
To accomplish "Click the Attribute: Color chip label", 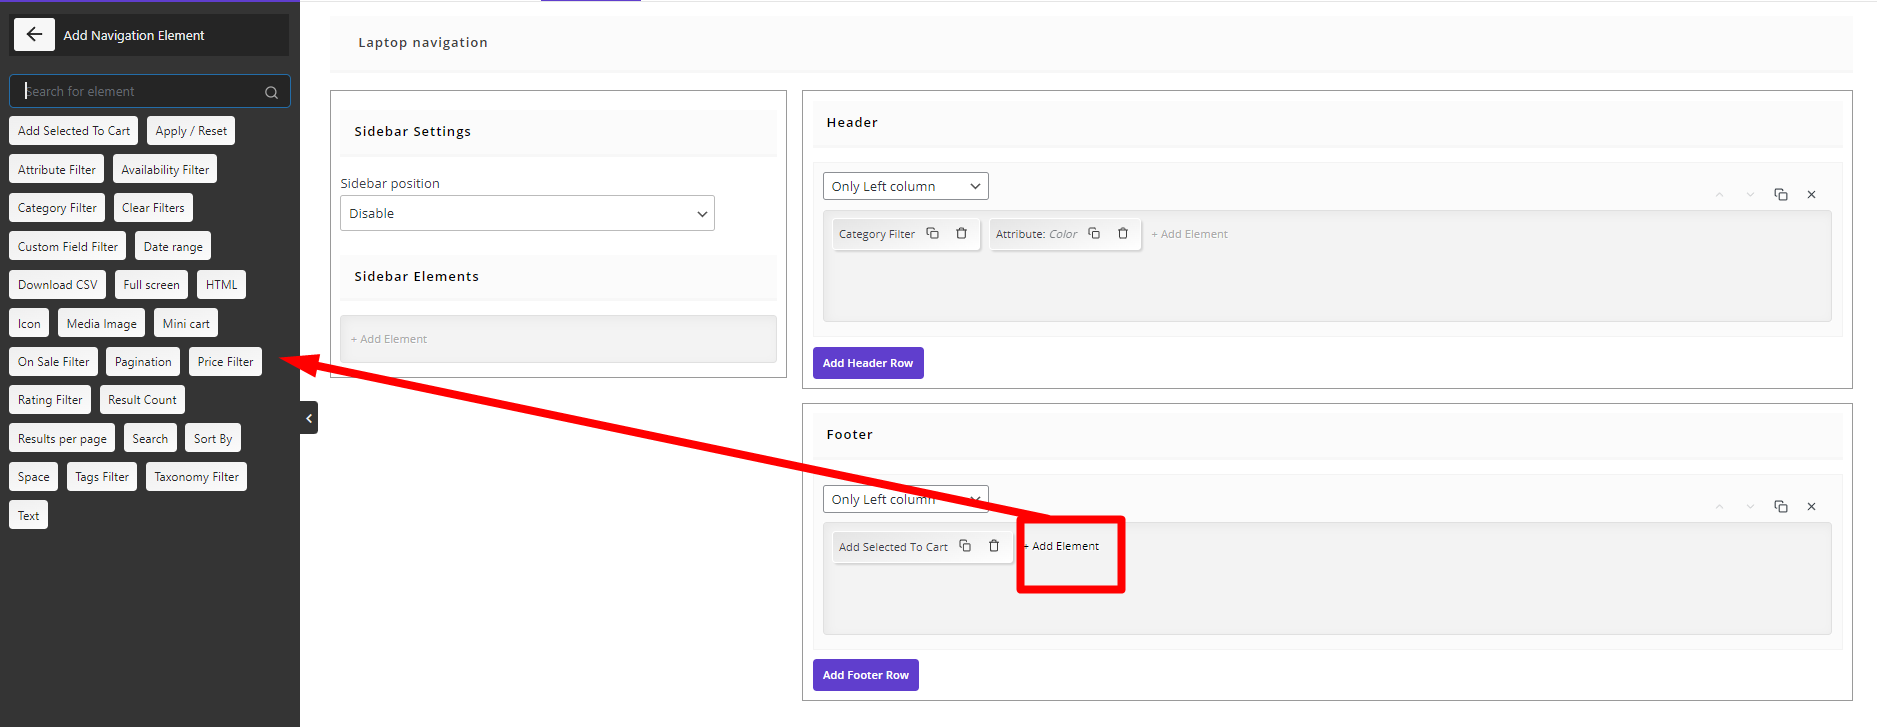I will pyautogui.click(x=1036, y=234).
